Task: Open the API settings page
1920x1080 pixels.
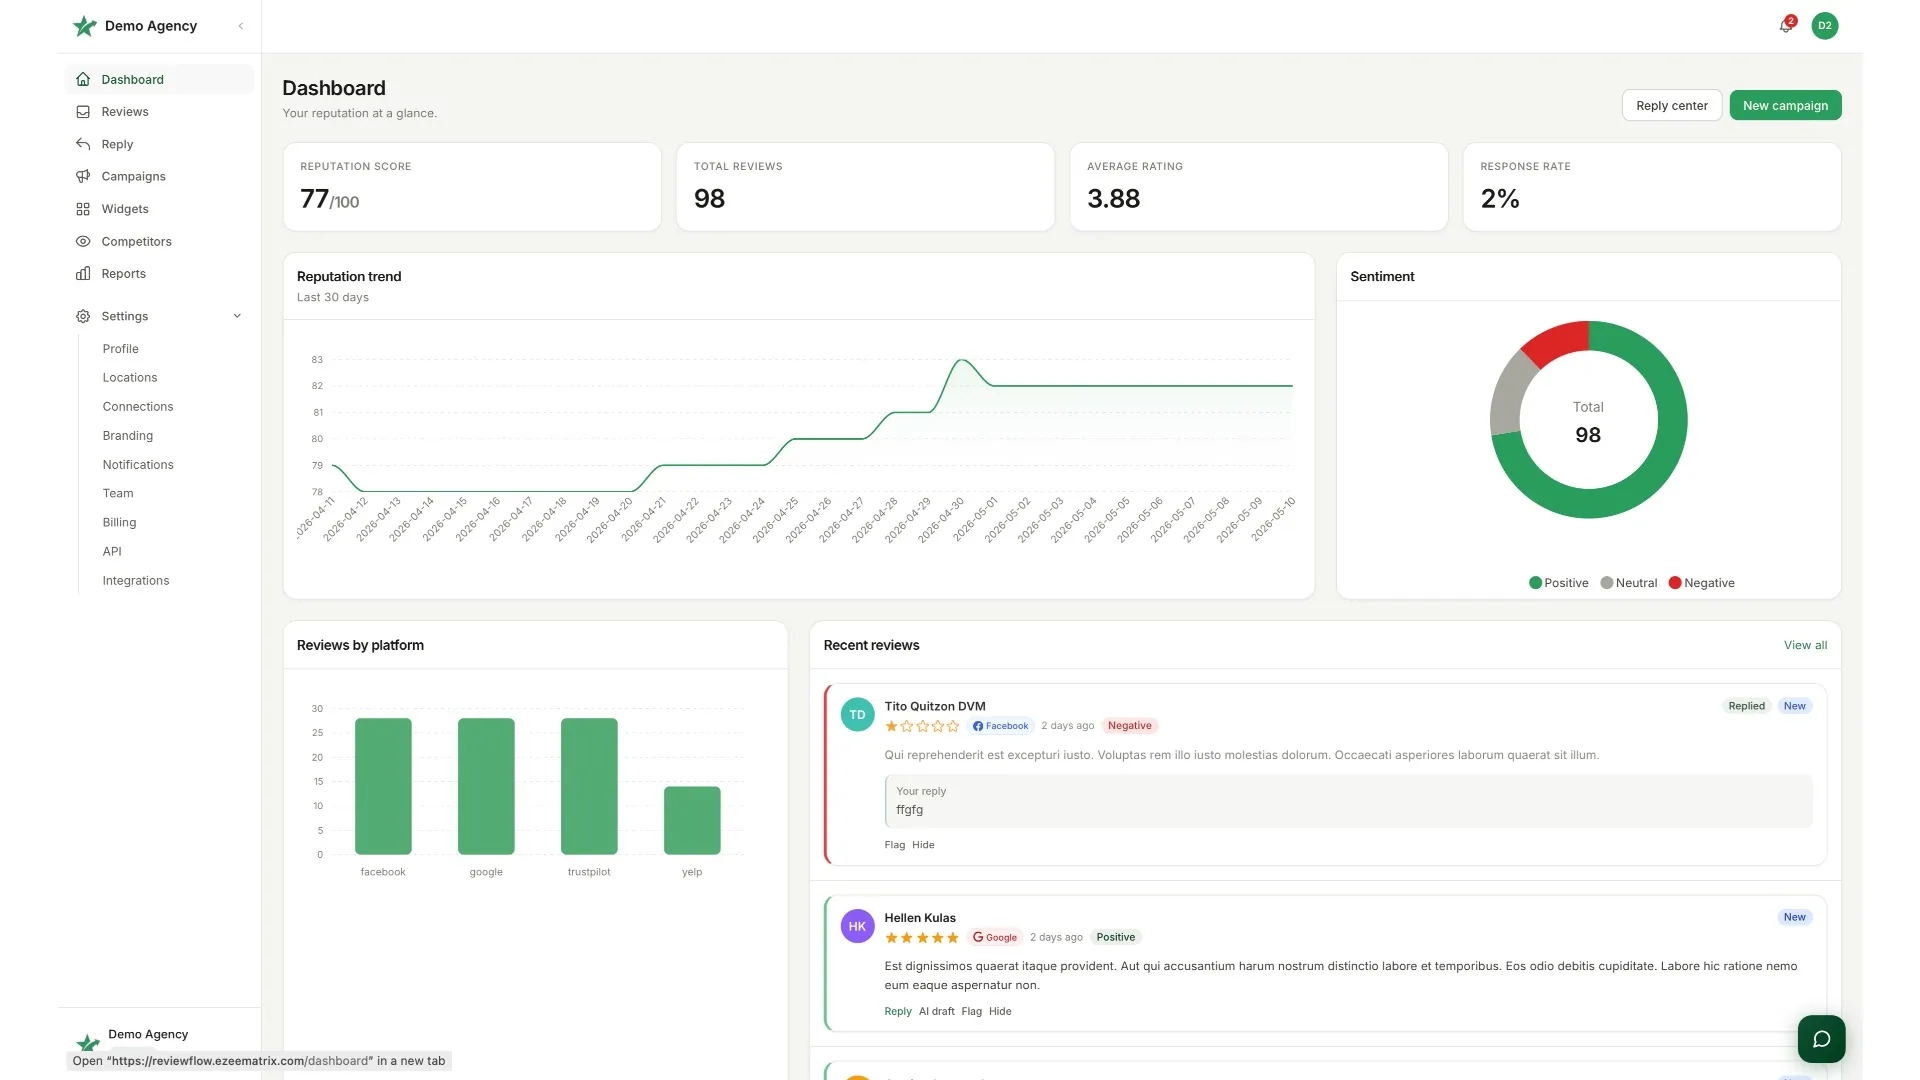Action: click(111, 552)
